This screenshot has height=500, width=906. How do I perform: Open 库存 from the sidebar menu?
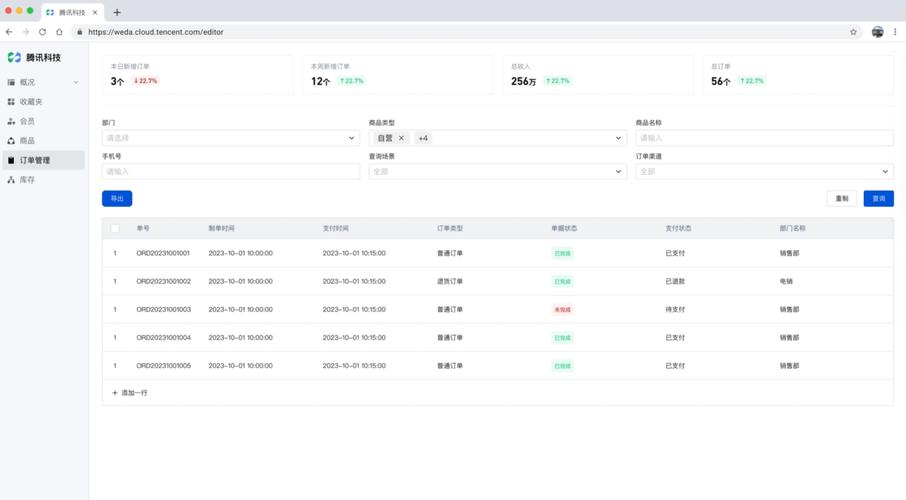click(27, 180)
